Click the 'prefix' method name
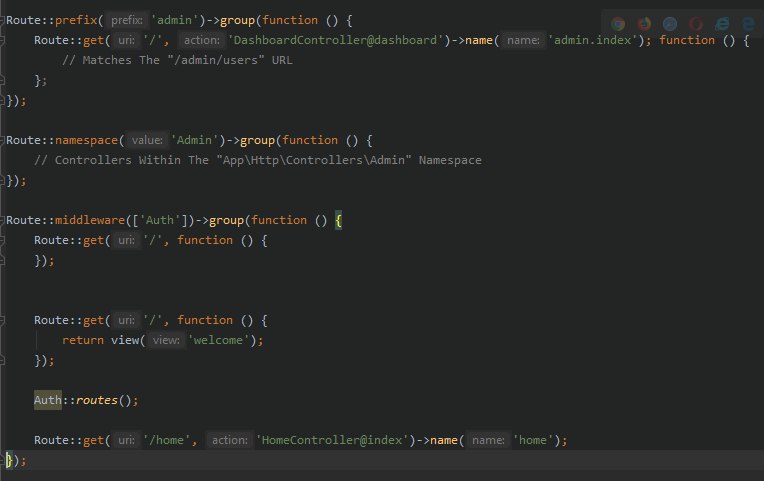 (76, 20)
